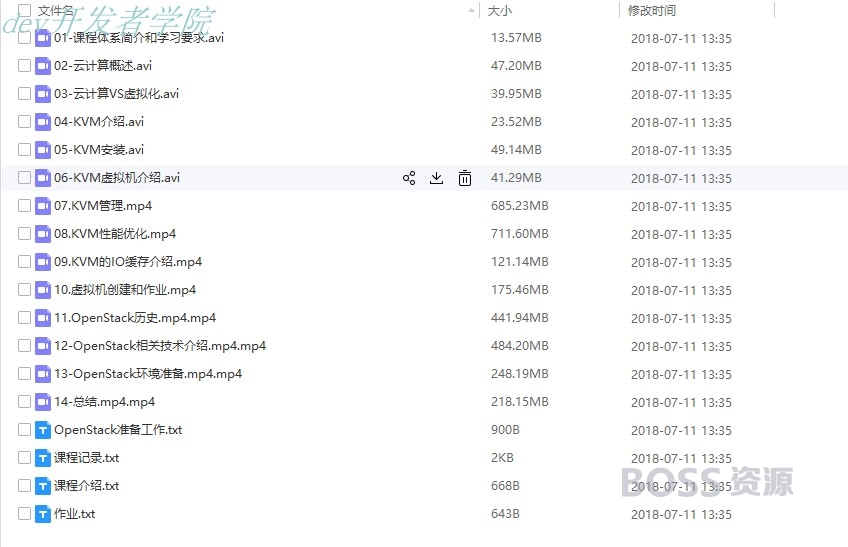Click the share icon on 06-KVM虚拟机介绍.avi row
The height and width of the screenshot is (547, 848).
click(409, 178)
